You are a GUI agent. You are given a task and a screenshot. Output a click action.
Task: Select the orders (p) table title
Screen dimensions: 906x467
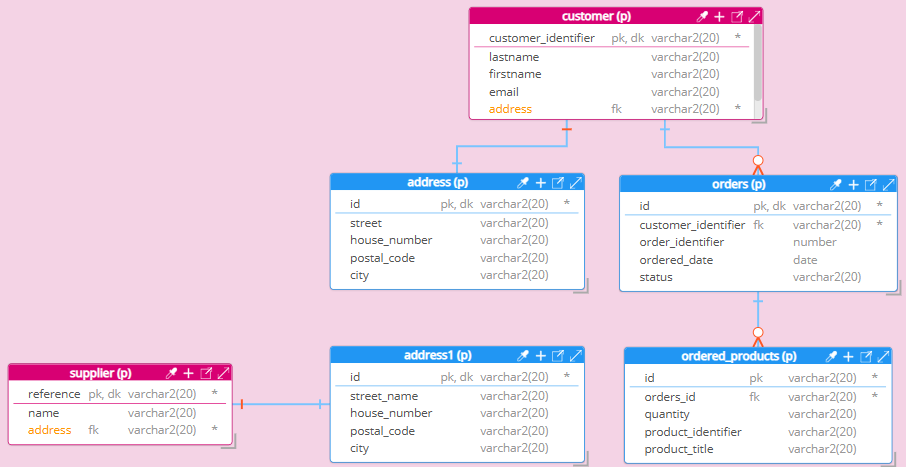click(x=738, y=184)
